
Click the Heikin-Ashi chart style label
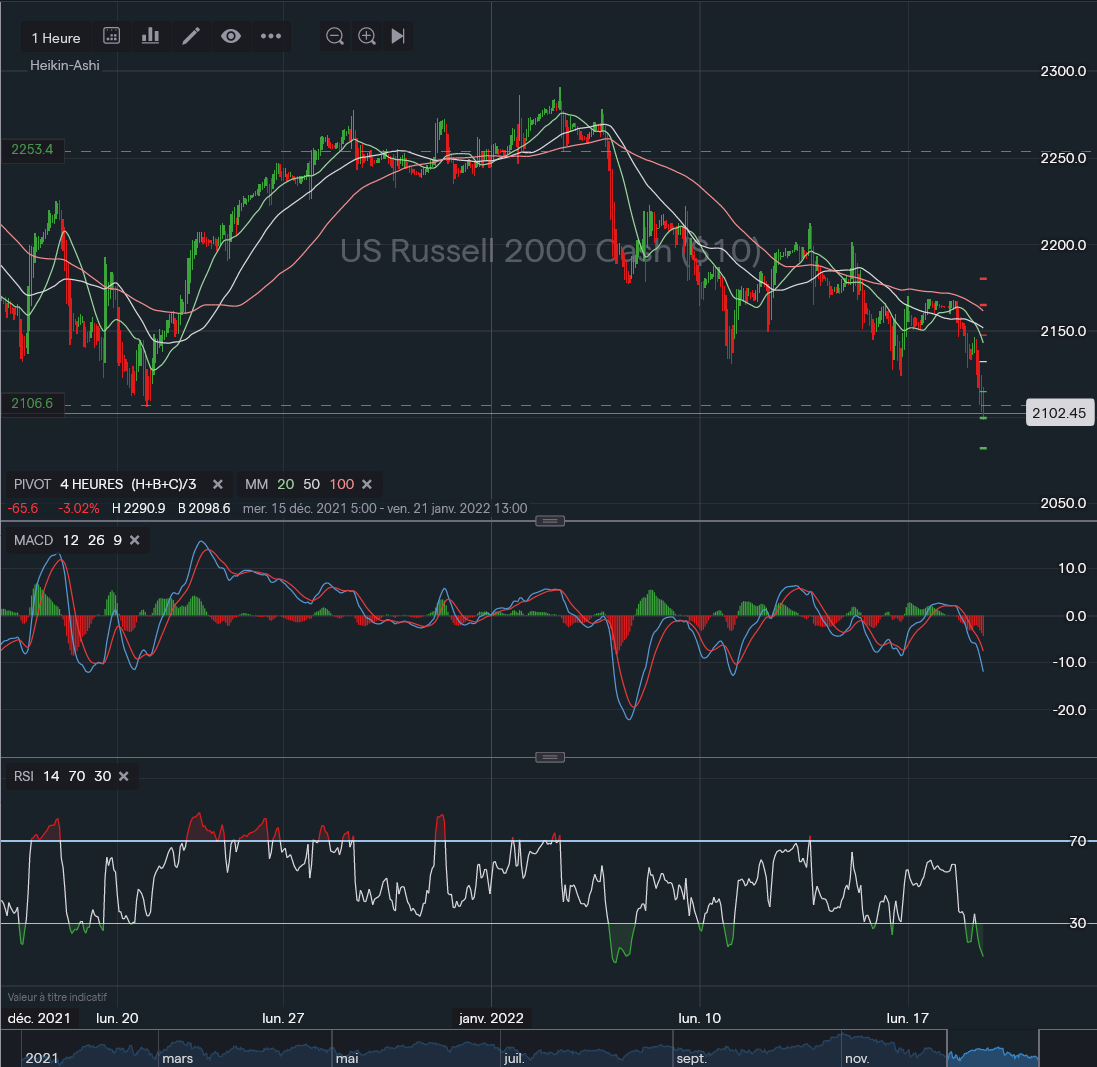coord(64,65)
